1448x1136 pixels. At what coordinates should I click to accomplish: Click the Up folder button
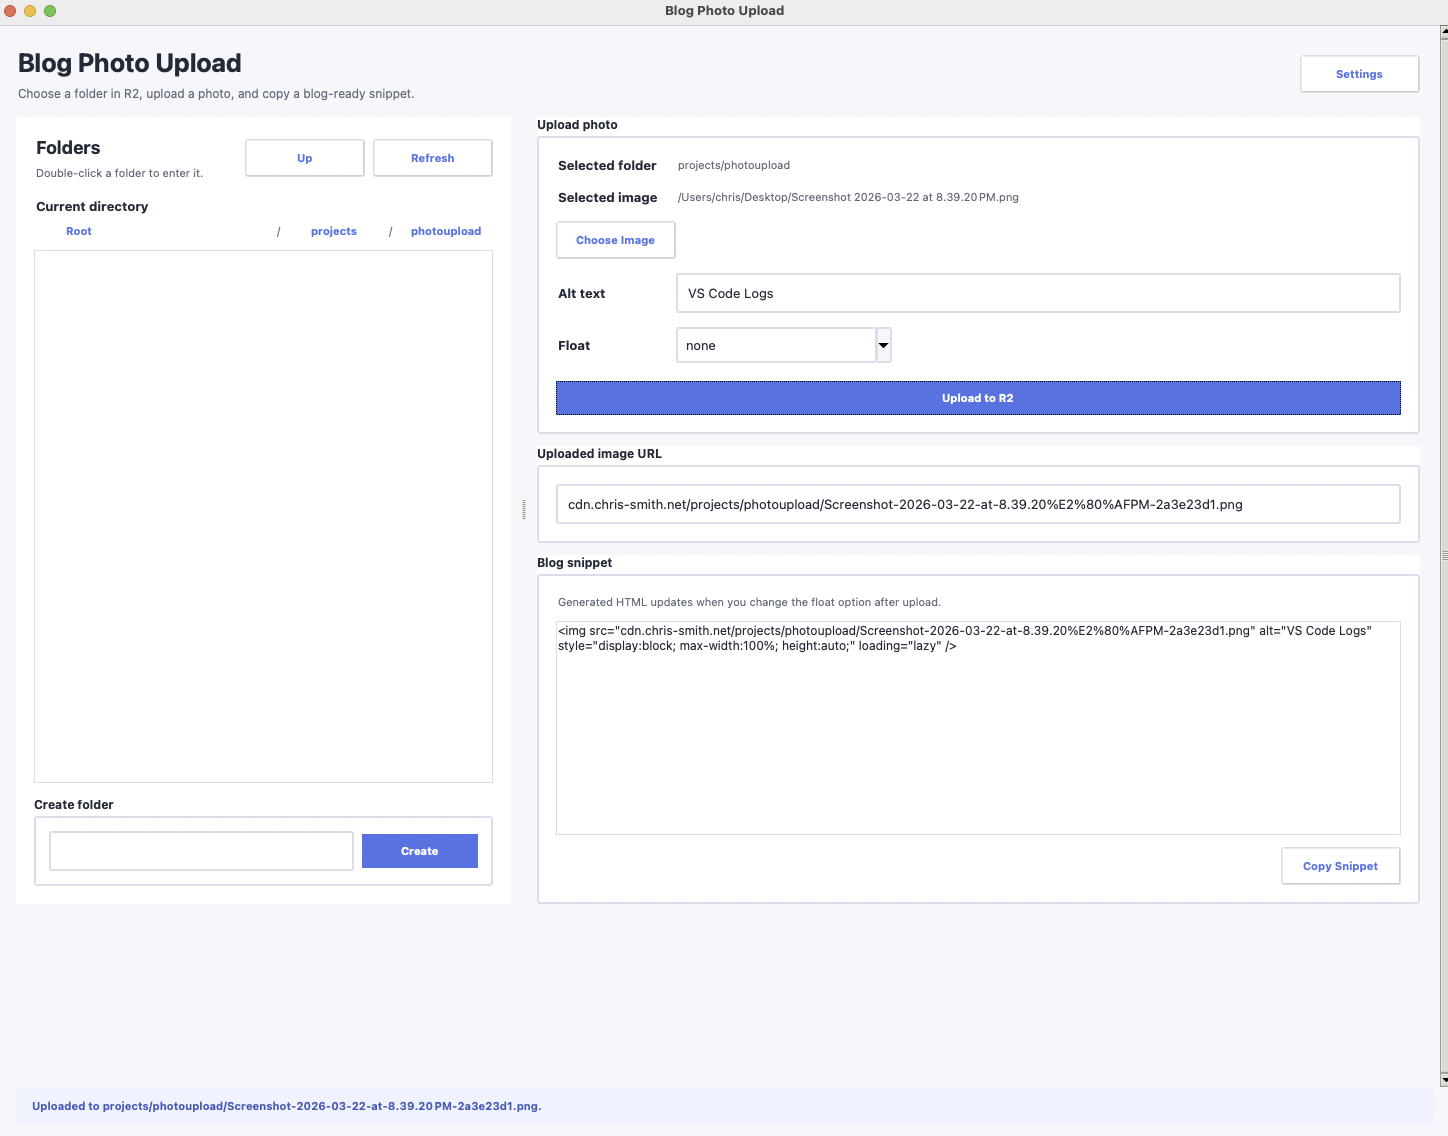[x=304, y=158]
